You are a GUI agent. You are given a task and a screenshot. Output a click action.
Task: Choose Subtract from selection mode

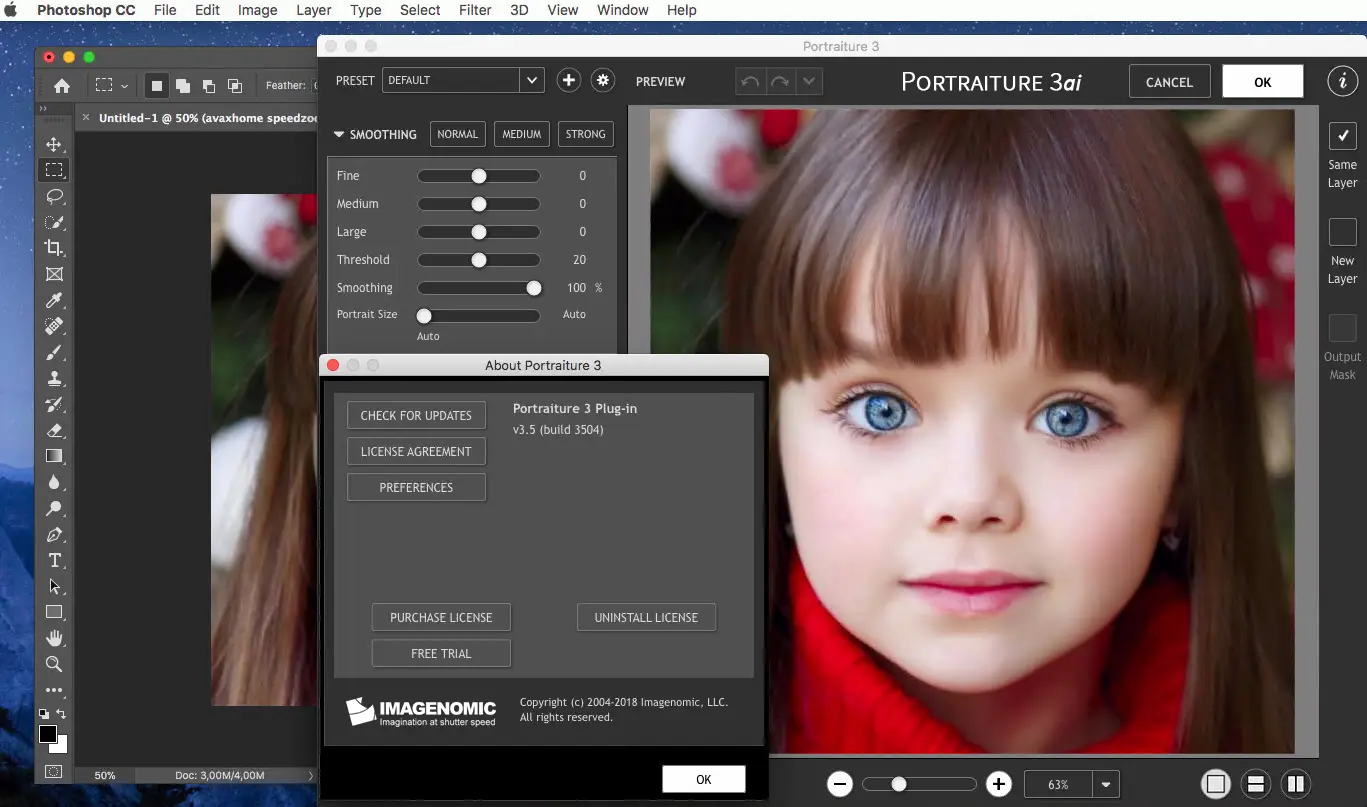coord(208,86)
